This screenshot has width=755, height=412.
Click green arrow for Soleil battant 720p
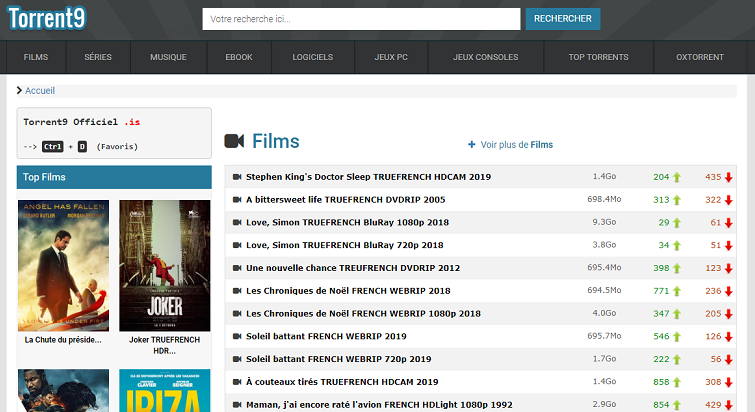[x=677, y=360]
